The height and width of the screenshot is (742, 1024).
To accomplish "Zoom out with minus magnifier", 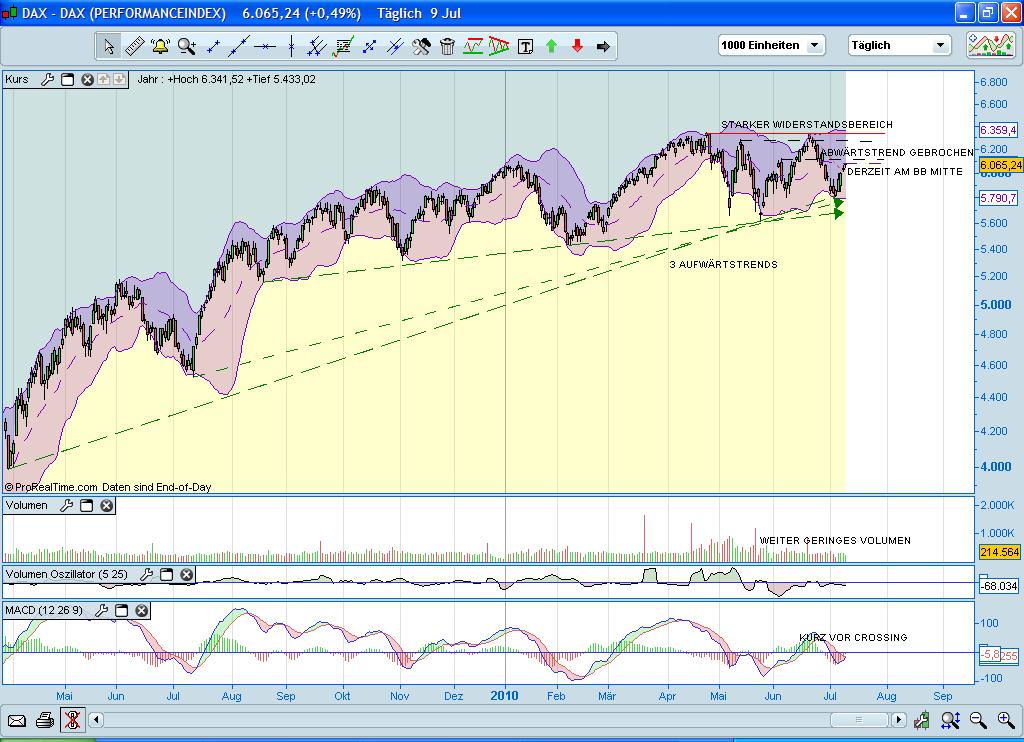I will [x=978, y=720].
